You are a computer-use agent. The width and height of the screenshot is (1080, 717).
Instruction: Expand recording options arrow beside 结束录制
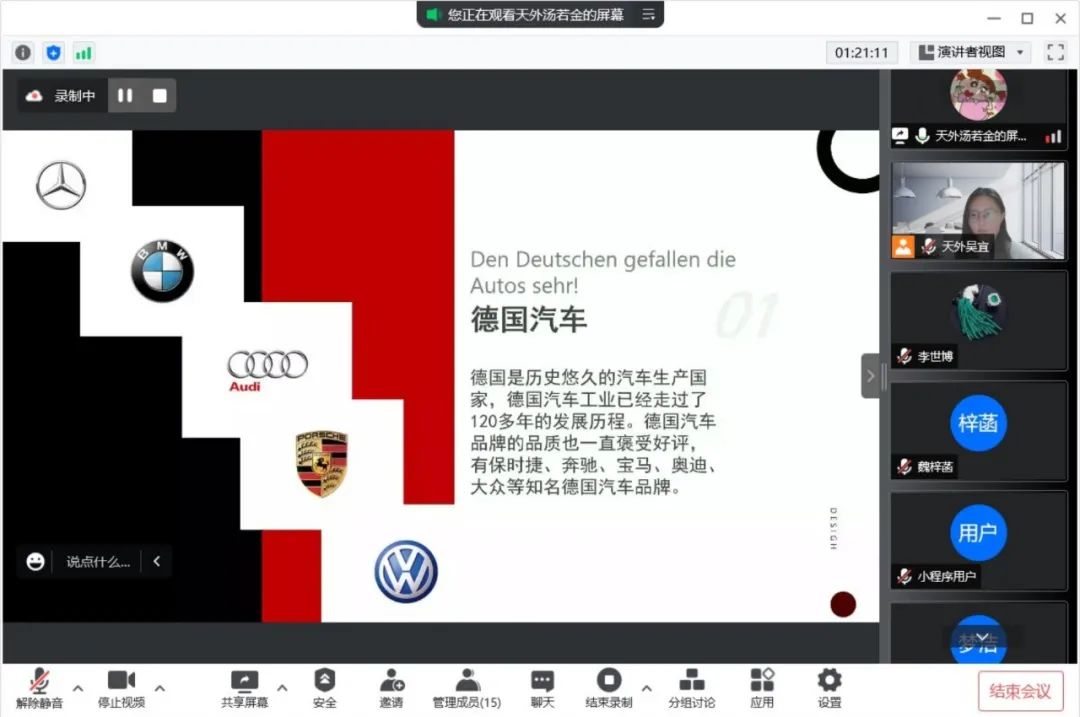tap(646, 688)
